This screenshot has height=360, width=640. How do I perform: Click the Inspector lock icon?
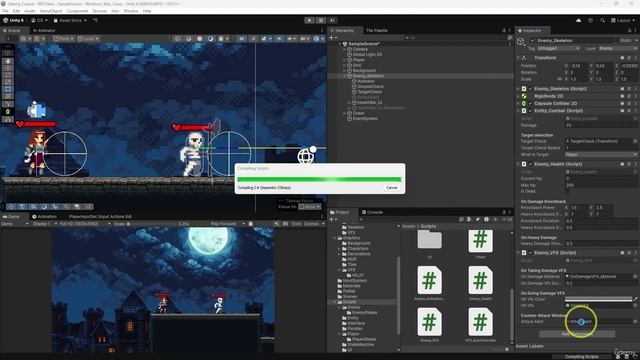[629, 31]
